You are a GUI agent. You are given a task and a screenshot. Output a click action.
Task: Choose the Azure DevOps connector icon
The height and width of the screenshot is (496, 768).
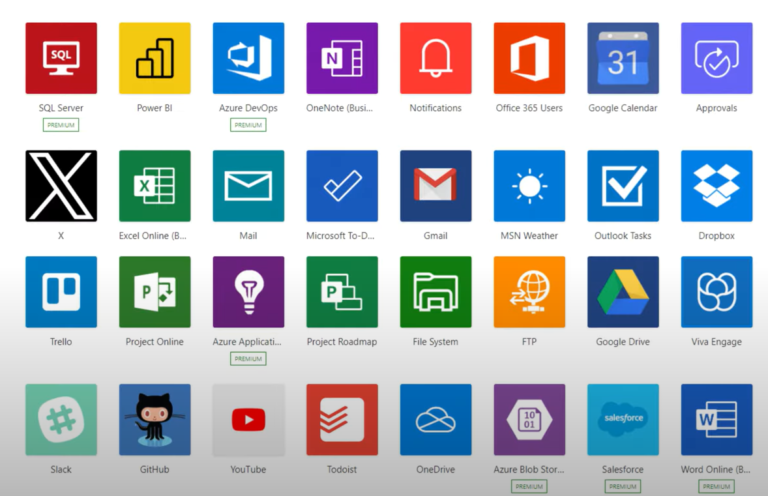(248, 58)
